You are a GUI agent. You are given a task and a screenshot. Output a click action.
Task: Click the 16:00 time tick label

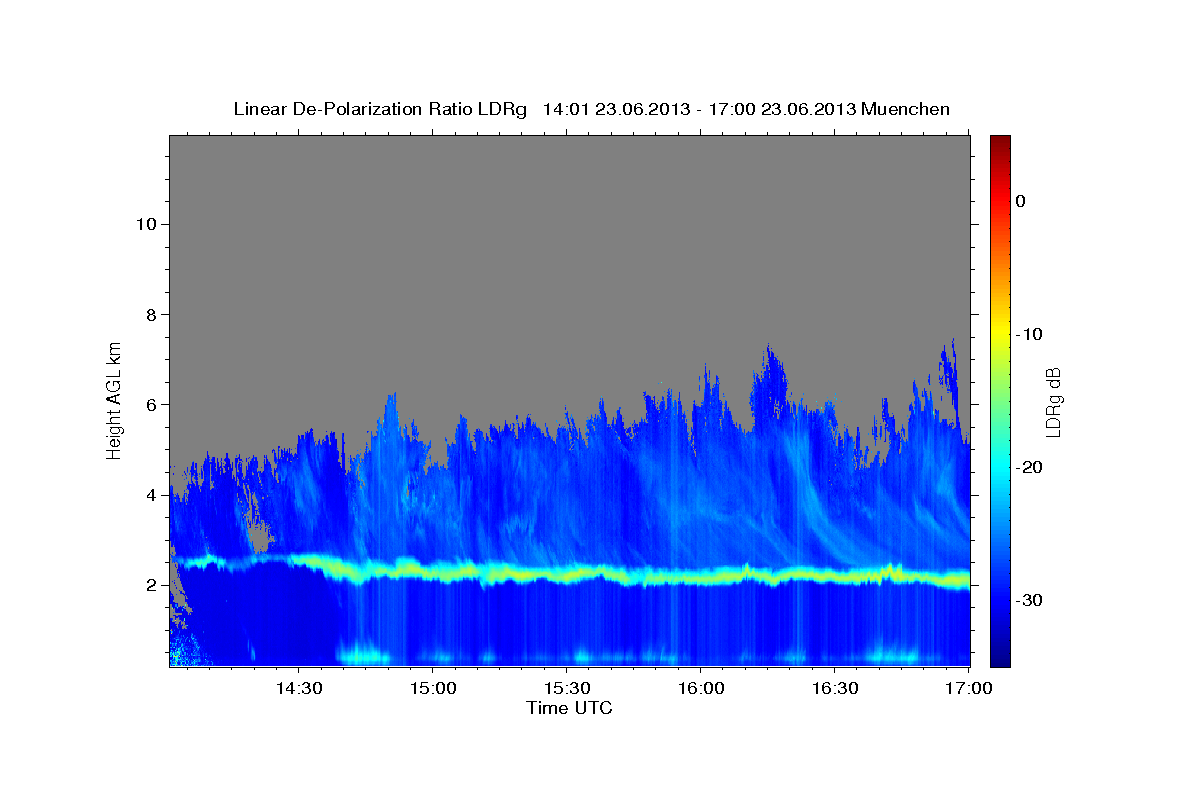[x=700, y=689]
